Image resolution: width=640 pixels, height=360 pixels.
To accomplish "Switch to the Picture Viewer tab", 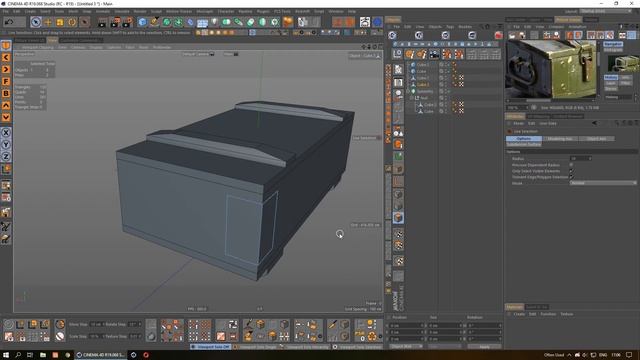I will click(x=568, y=20).
